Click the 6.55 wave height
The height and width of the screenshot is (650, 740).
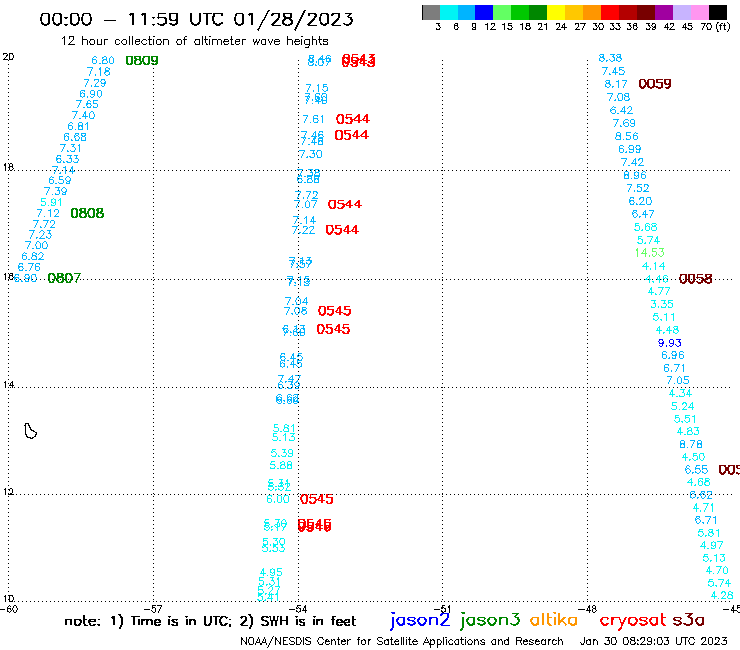696,470
